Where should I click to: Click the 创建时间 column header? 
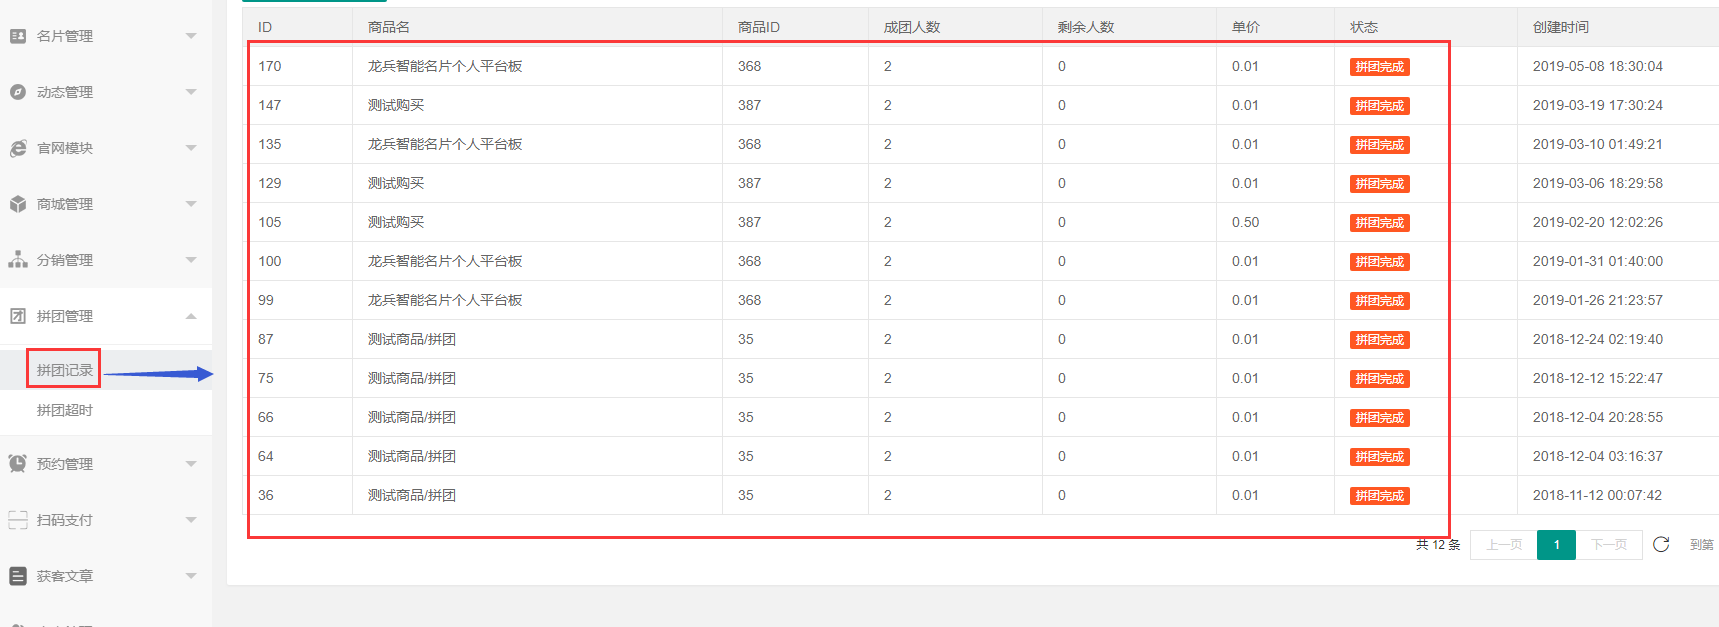(x=1560, y=27)
